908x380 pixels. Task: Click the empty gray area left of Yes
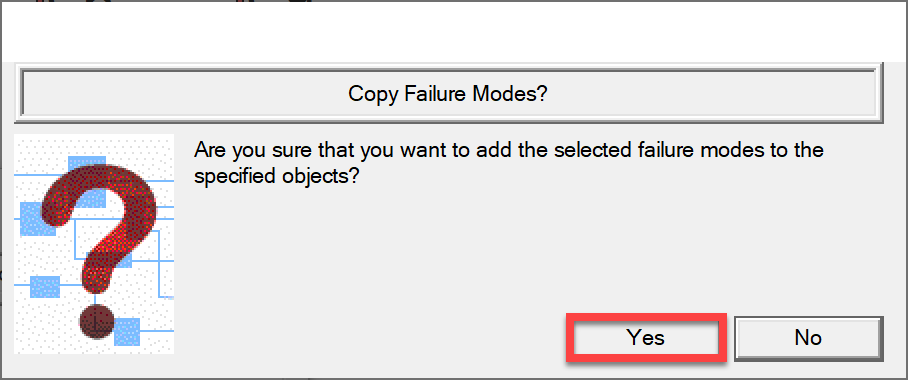pyautogui.click(x=371, y=338)
